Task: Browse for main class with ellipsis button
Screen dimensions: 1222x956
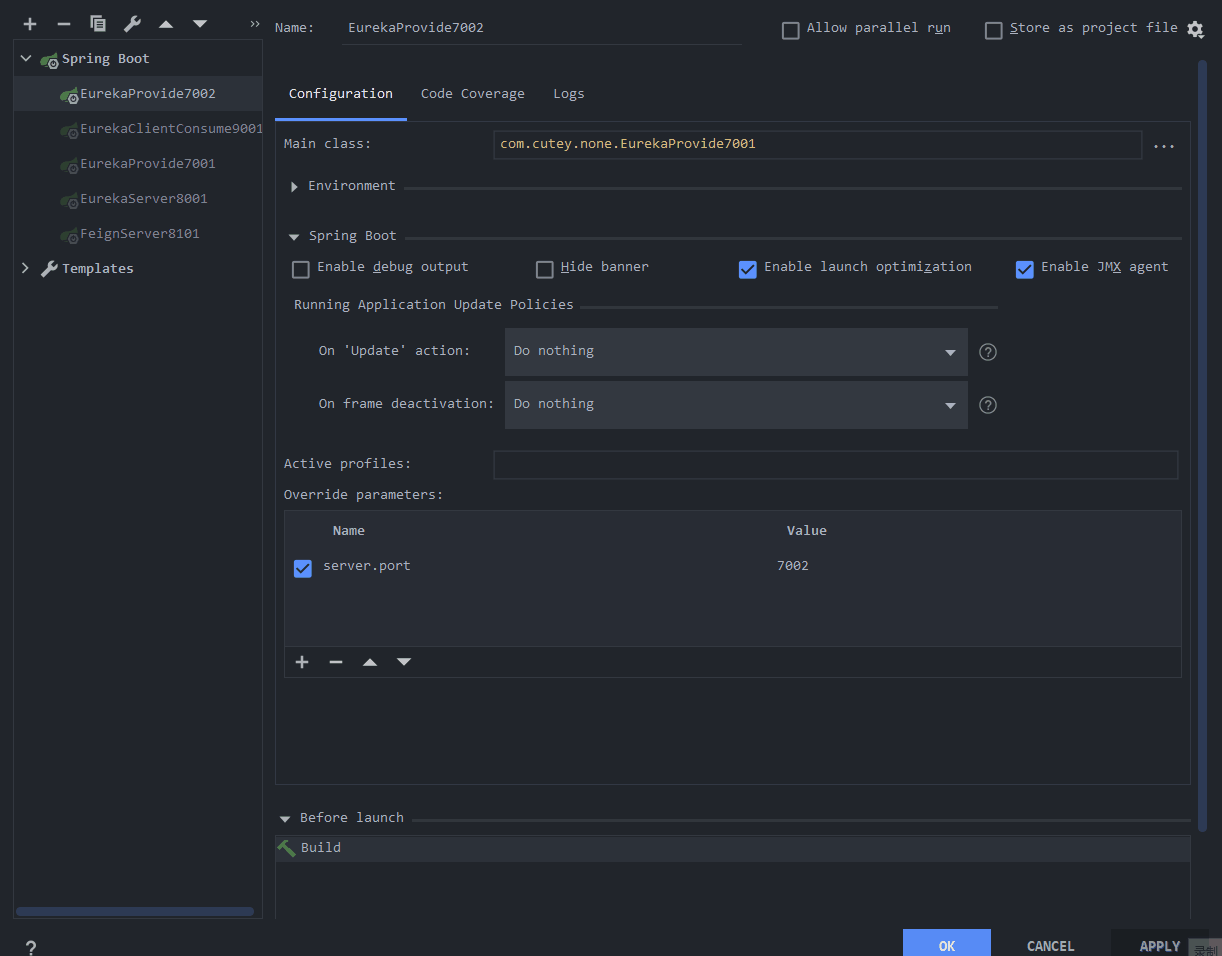Action: click(x=1164, y=146)
